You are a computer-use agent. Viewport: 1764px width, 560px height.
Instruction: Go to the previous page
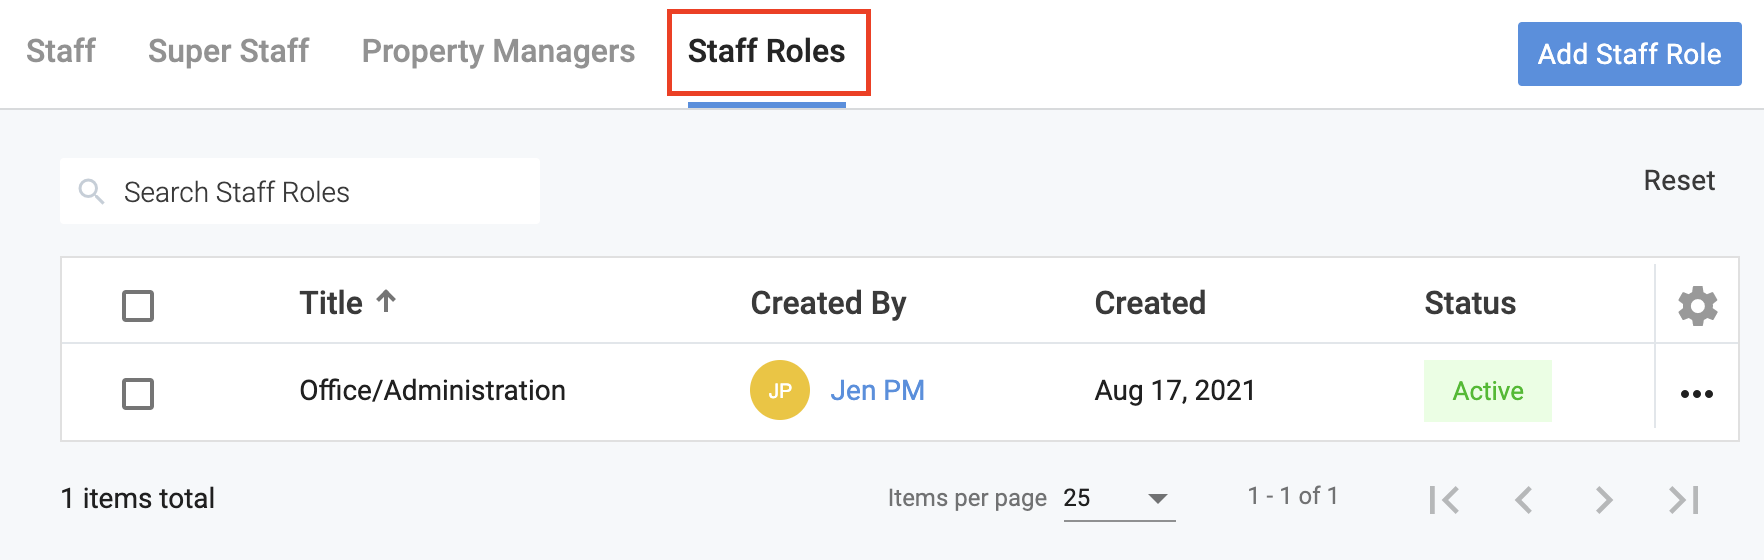coord(1524,499)
